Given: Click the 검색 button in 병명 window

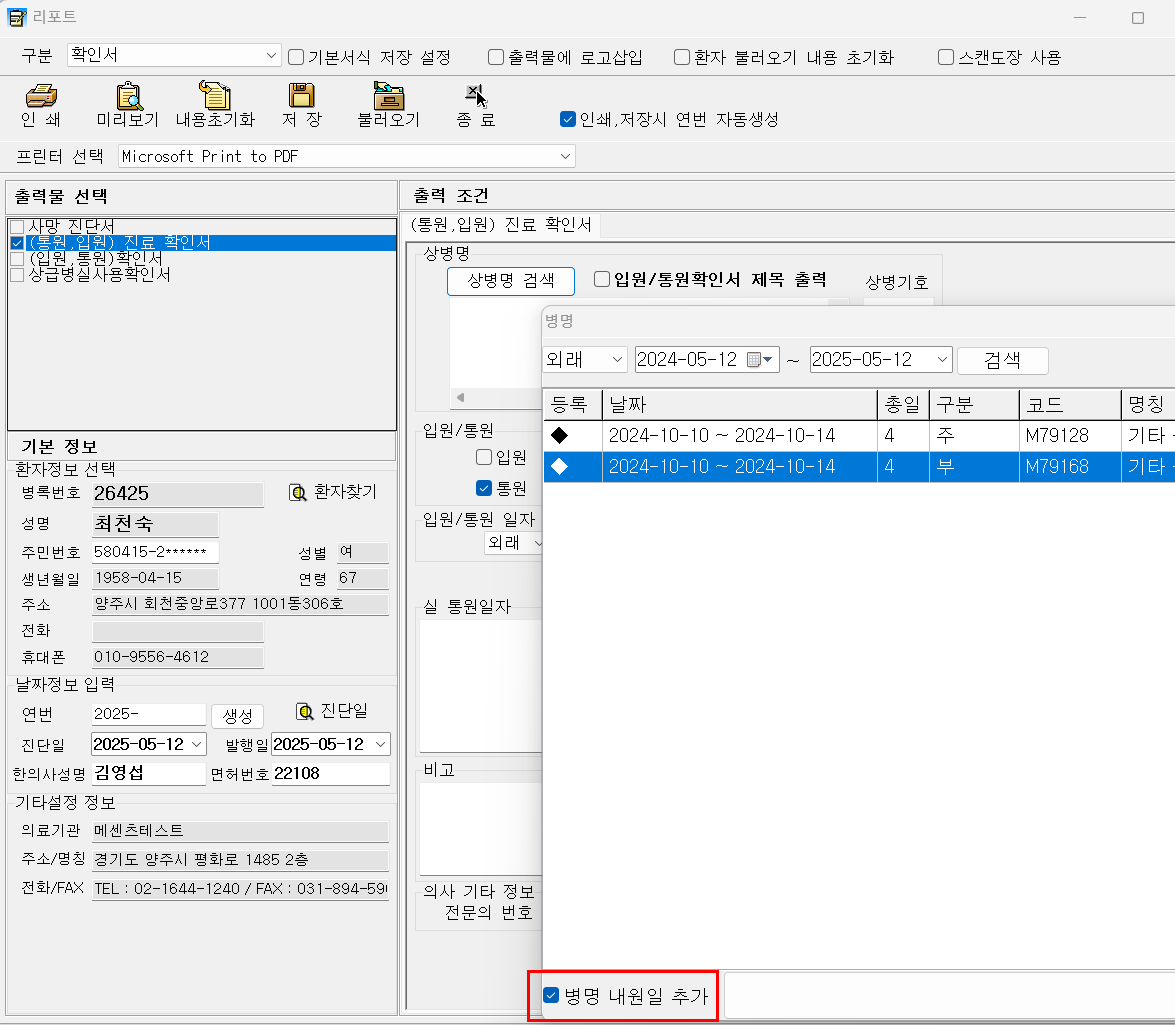Looking at the screenshot, I should point(1002,360).
